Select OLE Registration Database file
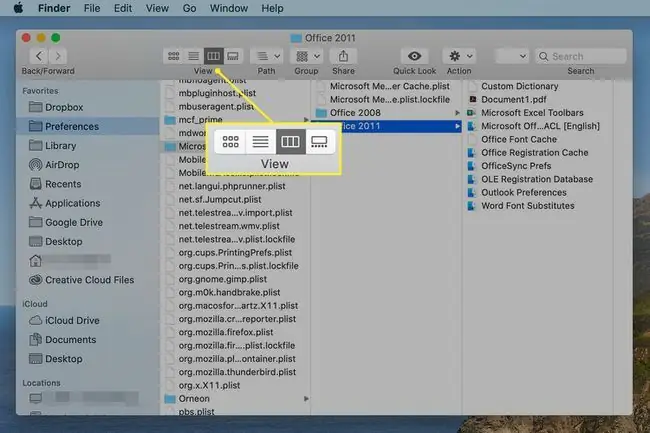The height and width of the screenshot is (433, 650). pyautogui.click(x=538, y=179)
